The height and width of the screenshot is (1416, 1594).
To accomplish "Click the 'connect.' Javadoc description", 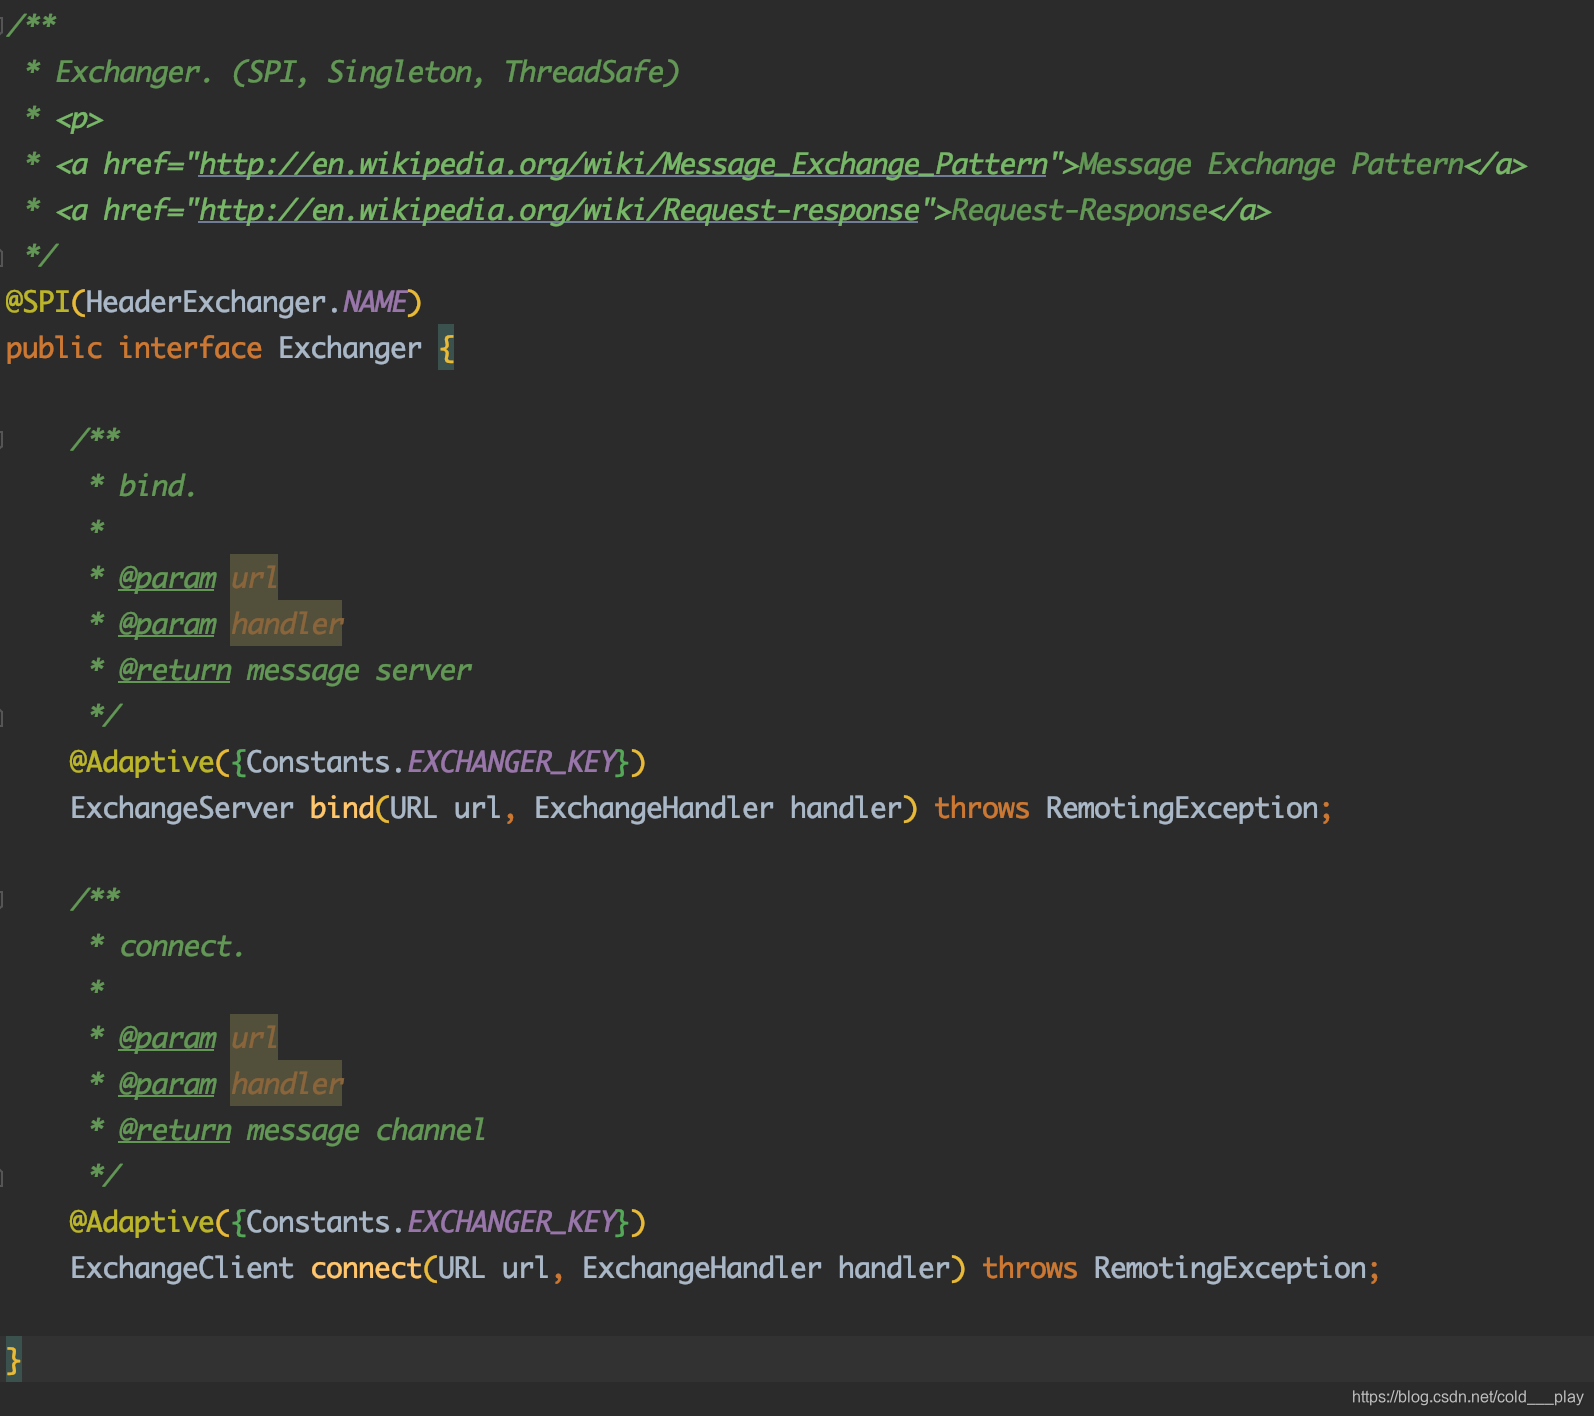I will click(x=182, y=946).
